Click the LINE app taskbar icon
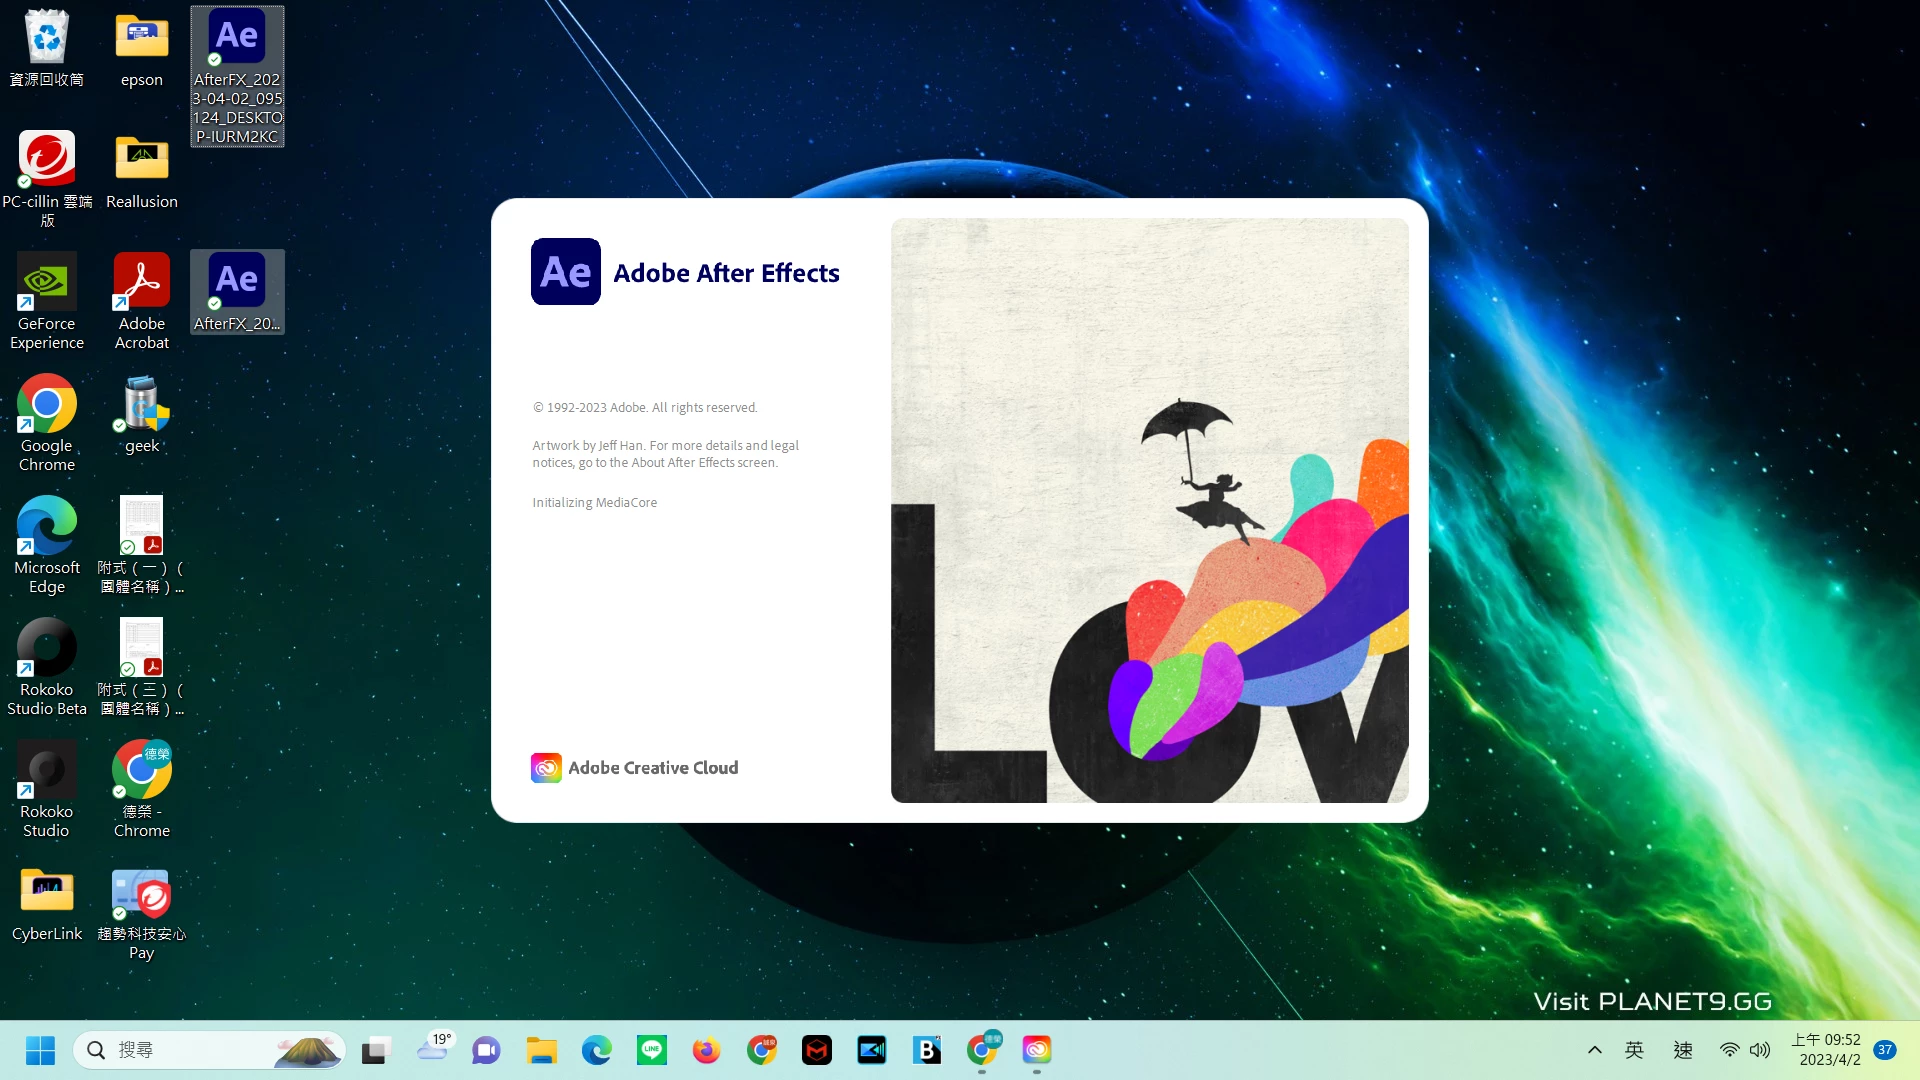This screenshot has width=1920, height=1080. click(x=652, y=1050)
